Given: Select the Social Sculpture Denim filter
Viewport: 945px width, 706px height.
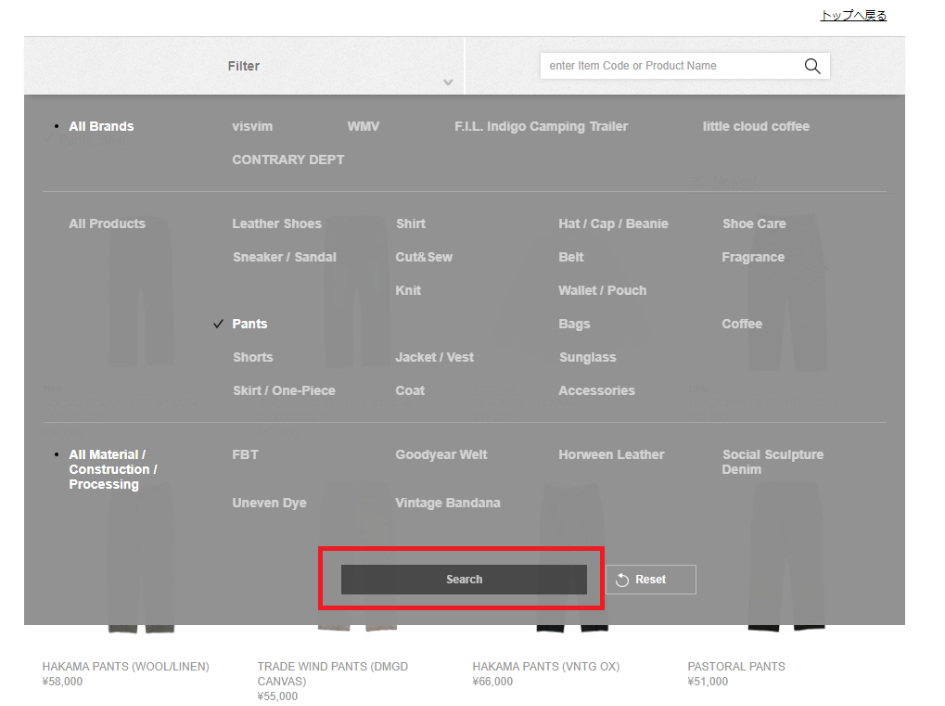Looking at the screenshot, I should click(773, 462).
